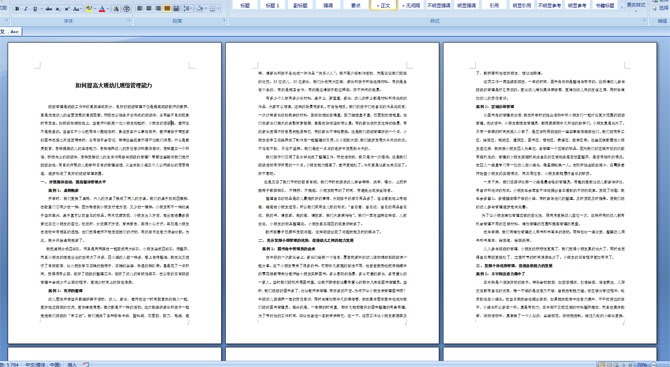
Task: Select the 正文 style in gallery
Action: 383,5
